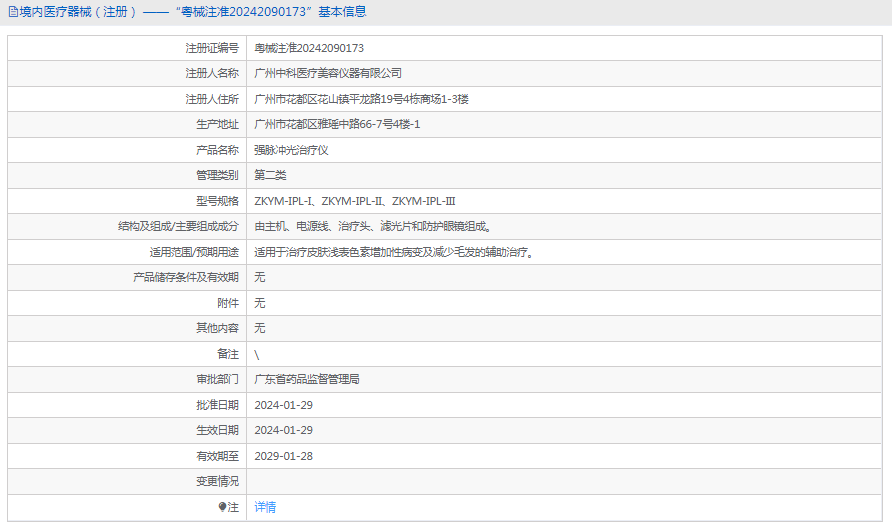
Task: Click 无 in the 其他内容 row
Action: click(x=259, y=328)
